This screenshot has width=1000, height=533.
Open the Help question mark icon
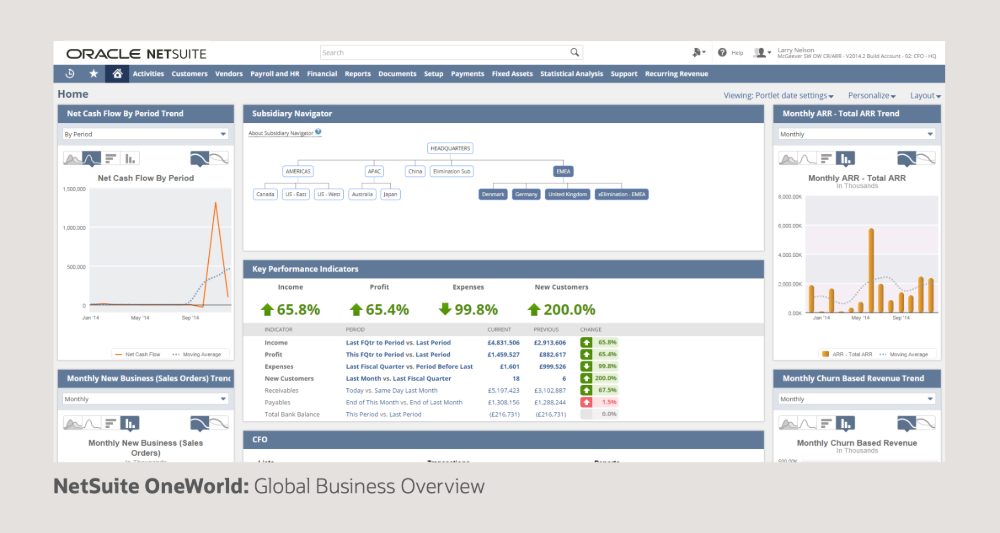pos(722,53)
